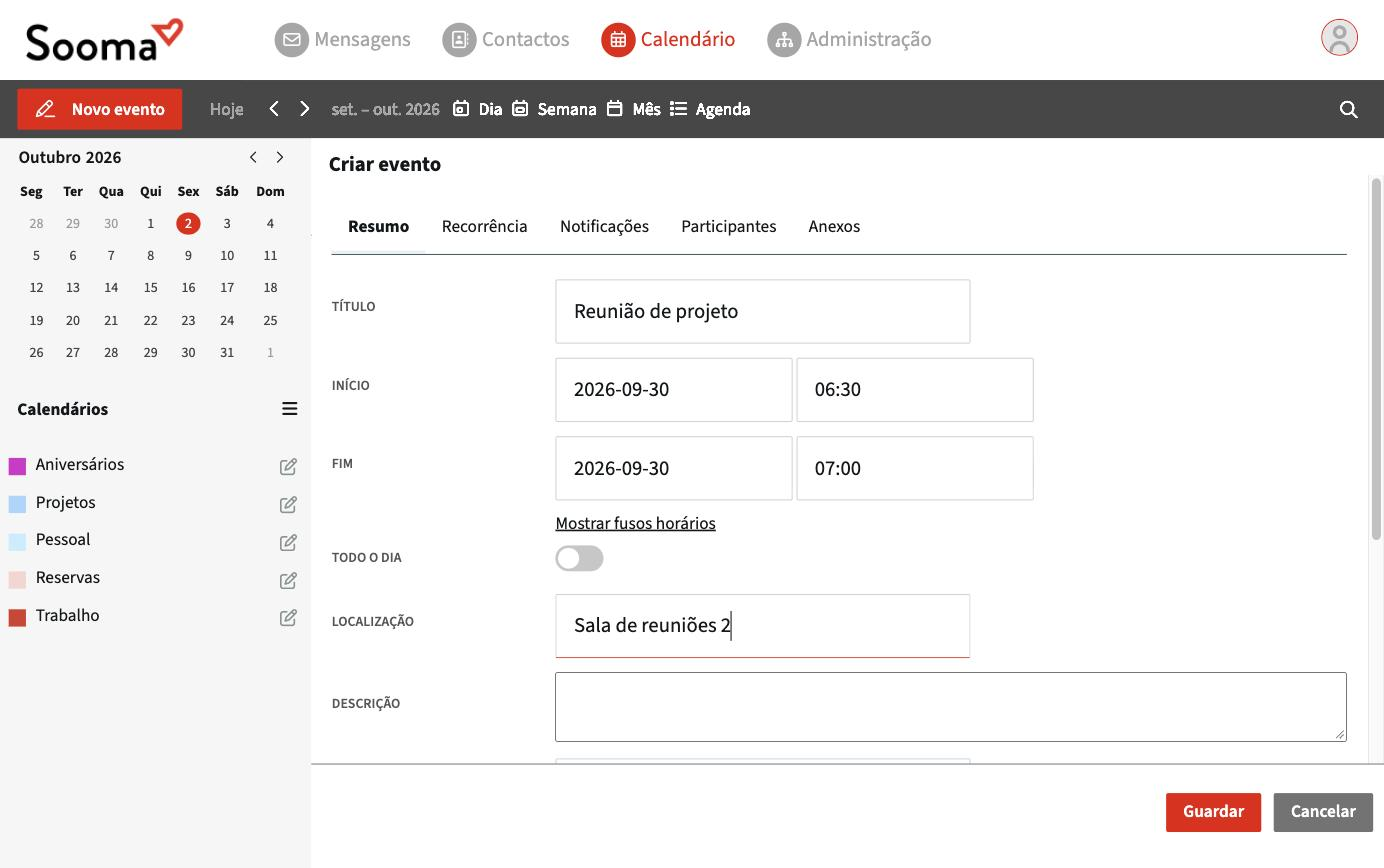Open the Mensagens mail icon

pyautogui.click(x=292, y=40)
